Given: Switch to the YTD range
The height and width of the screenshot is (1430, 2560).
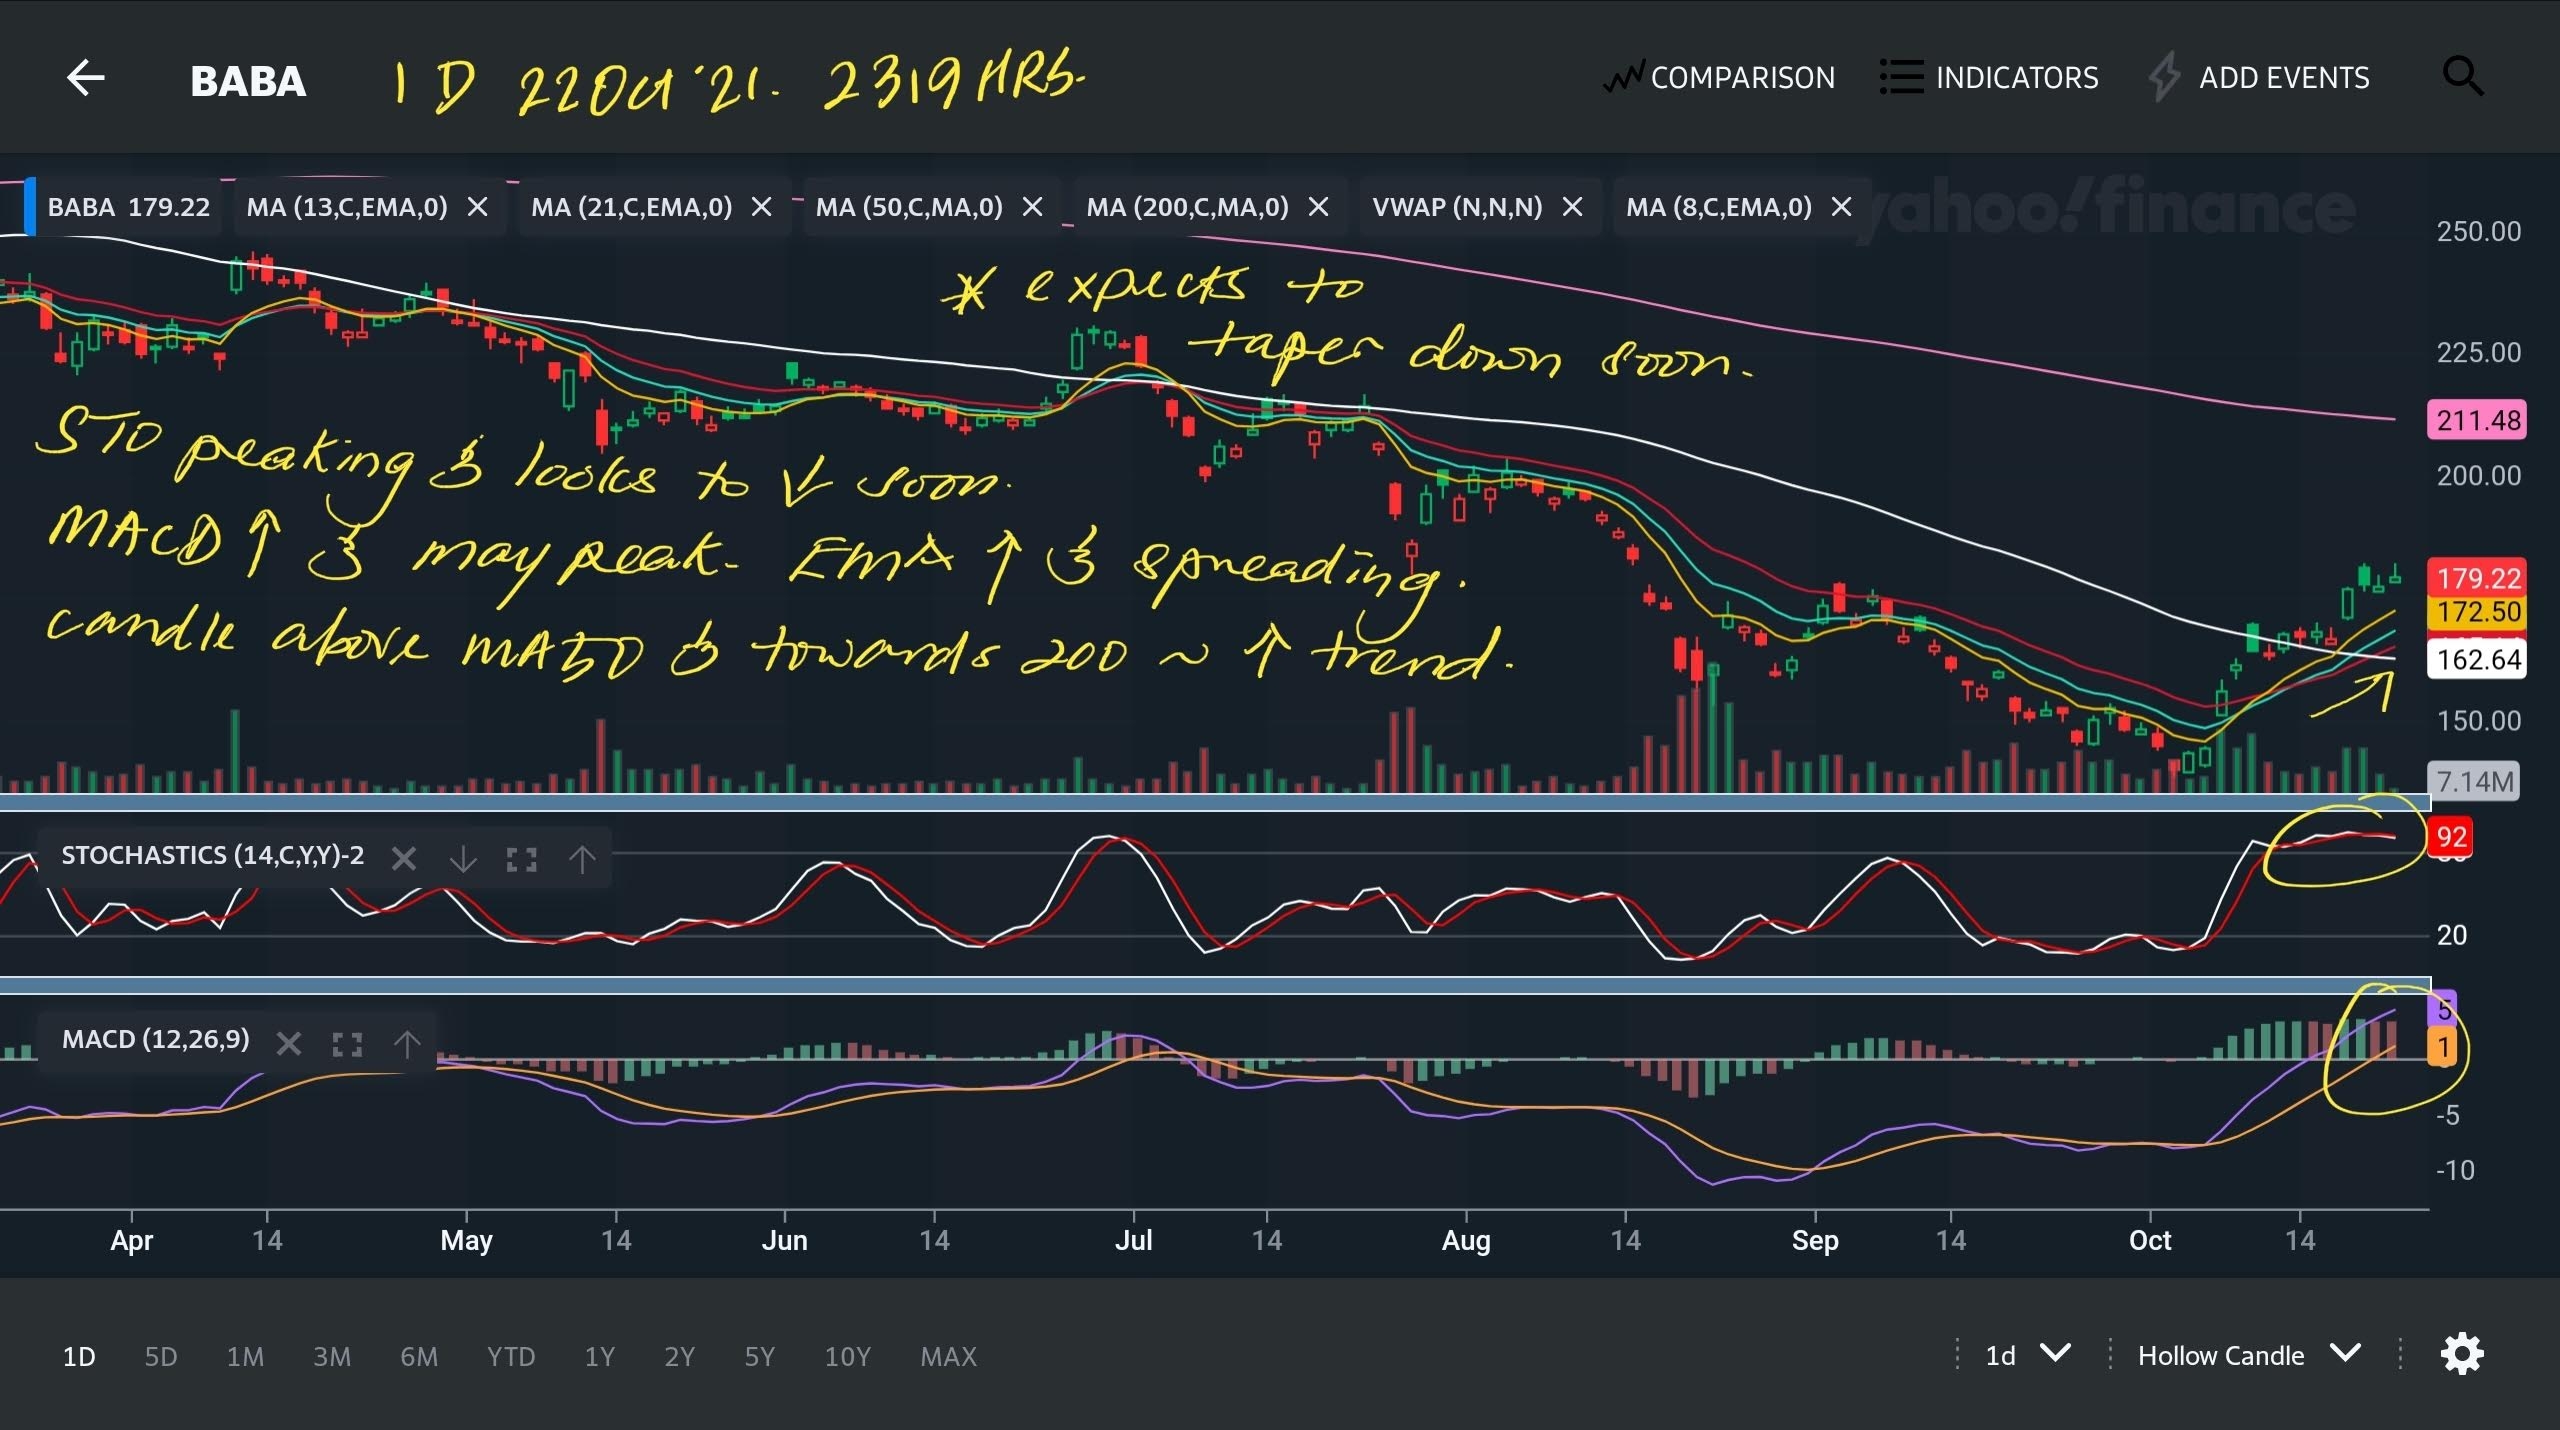Looking at the screenshot, I should (x=511, y=1356).
